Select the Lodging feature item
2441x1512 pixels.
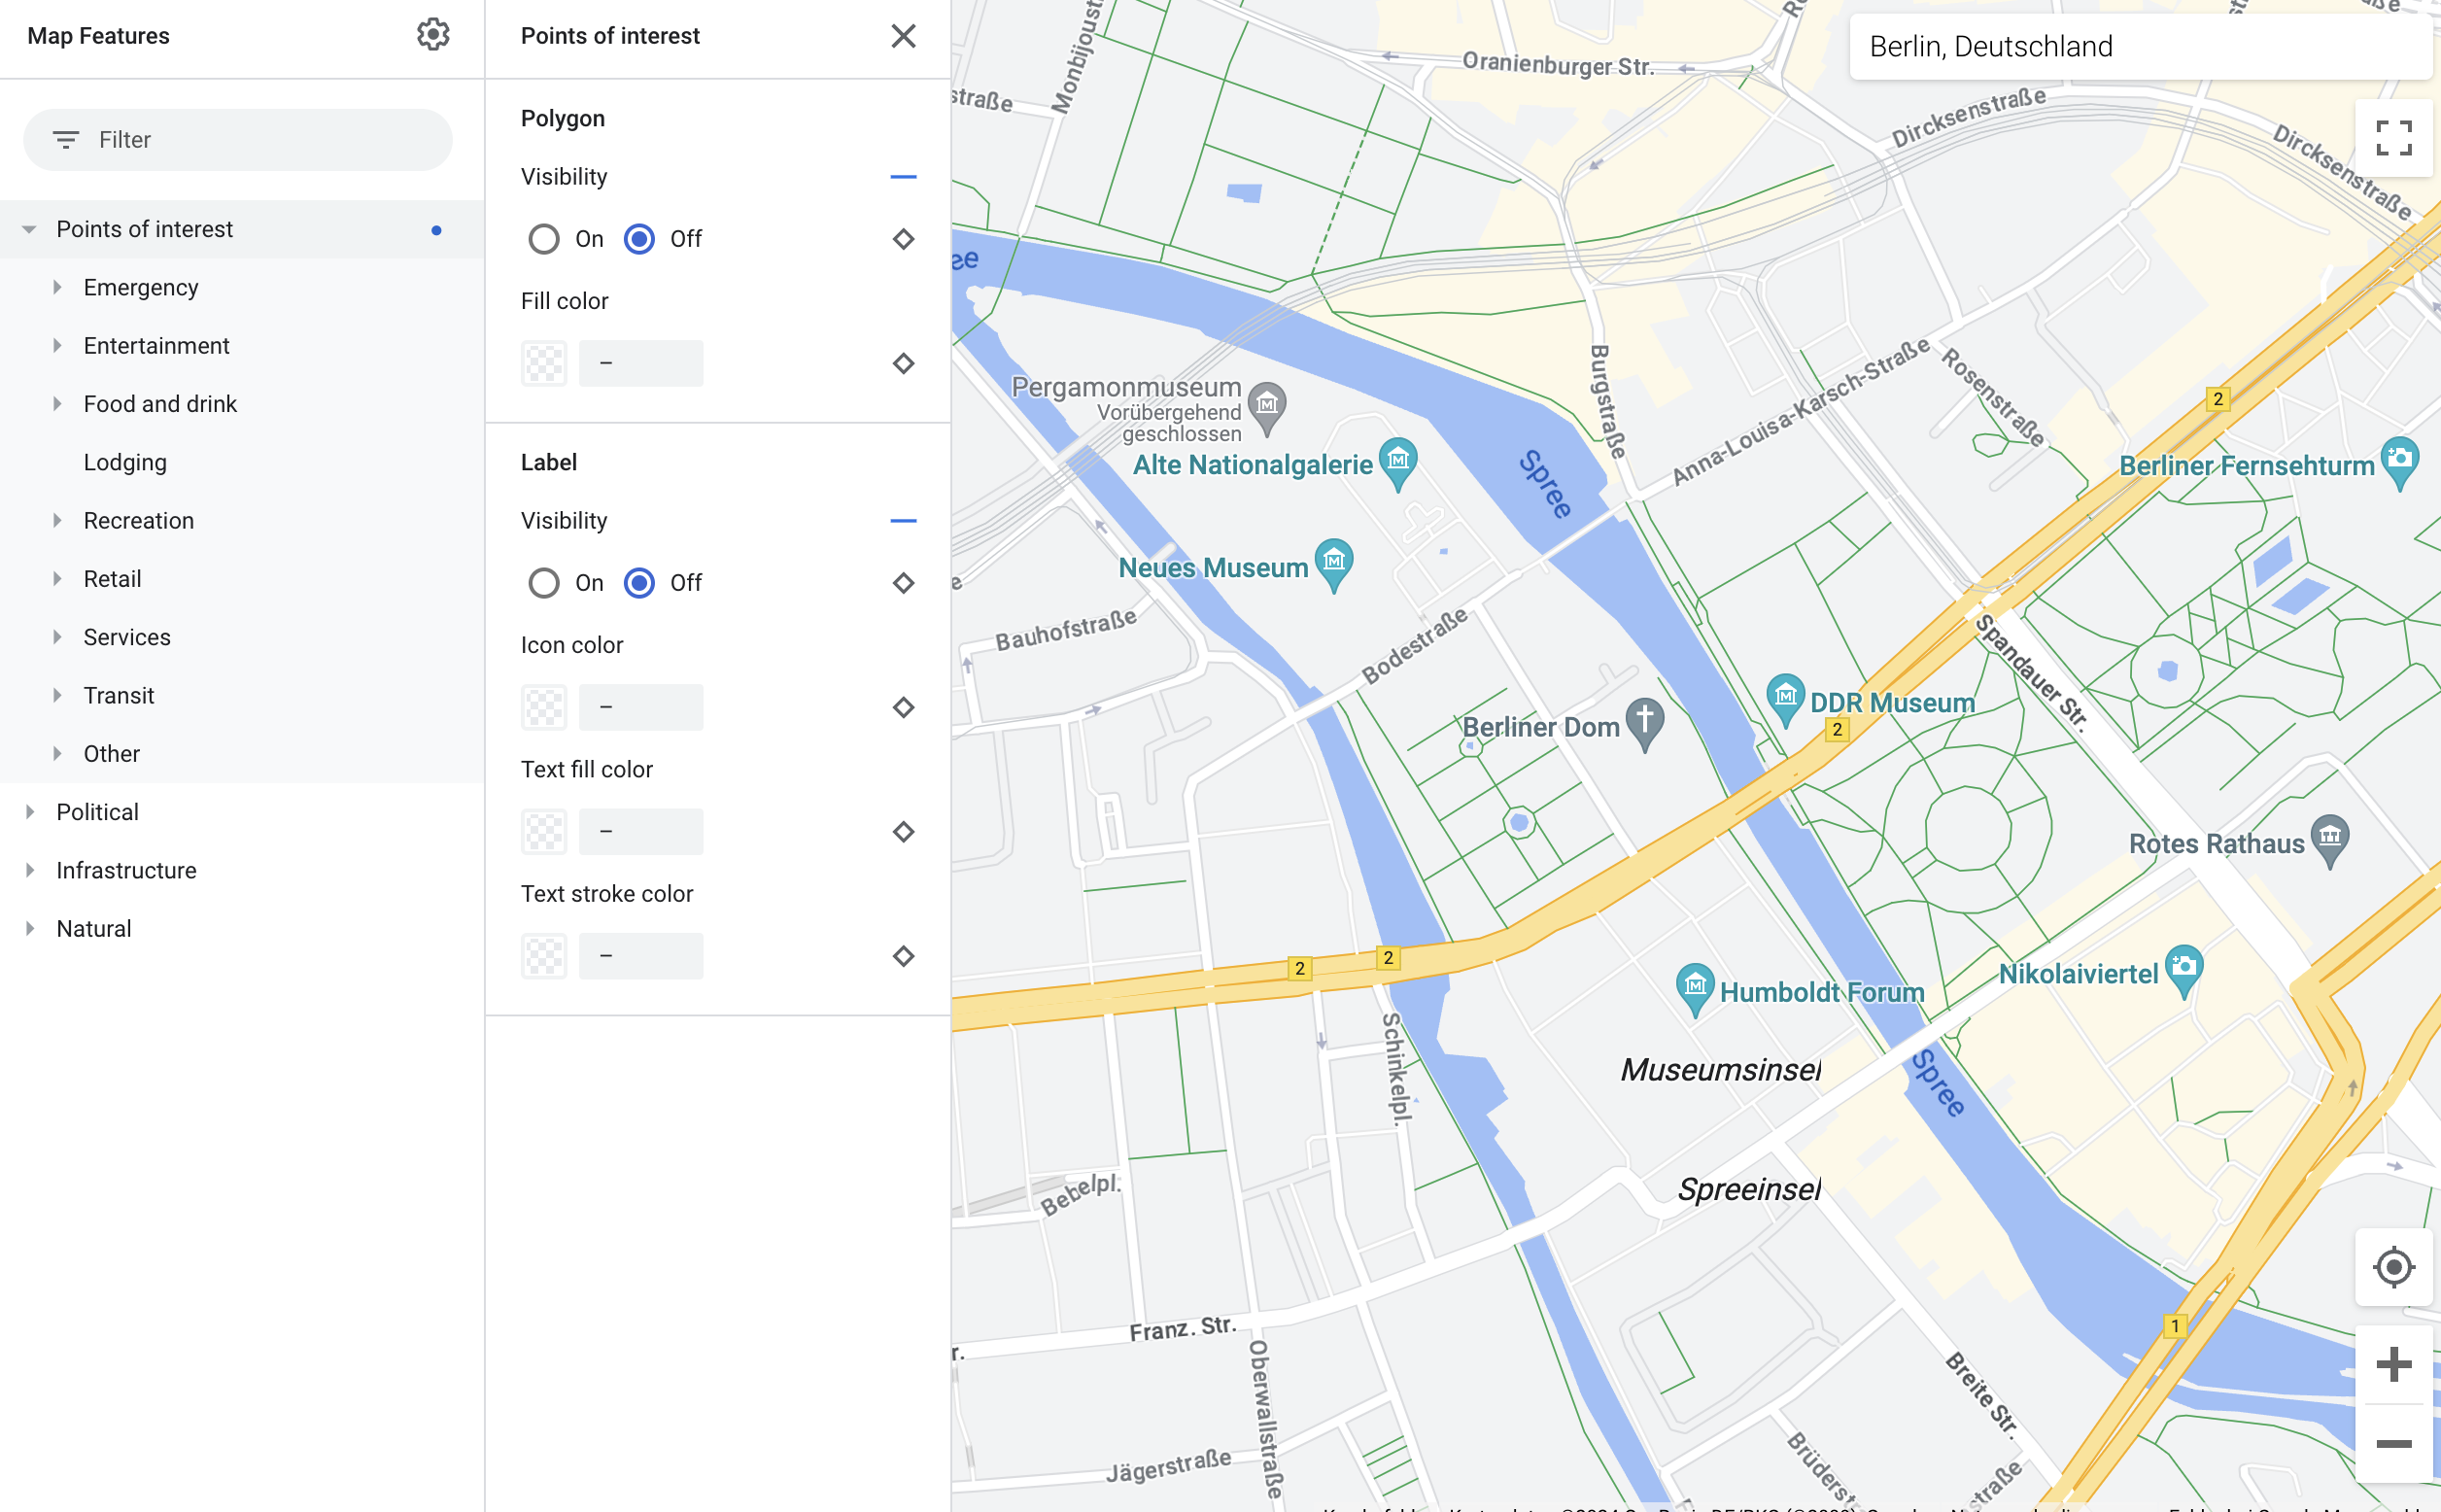pos(125,462)
